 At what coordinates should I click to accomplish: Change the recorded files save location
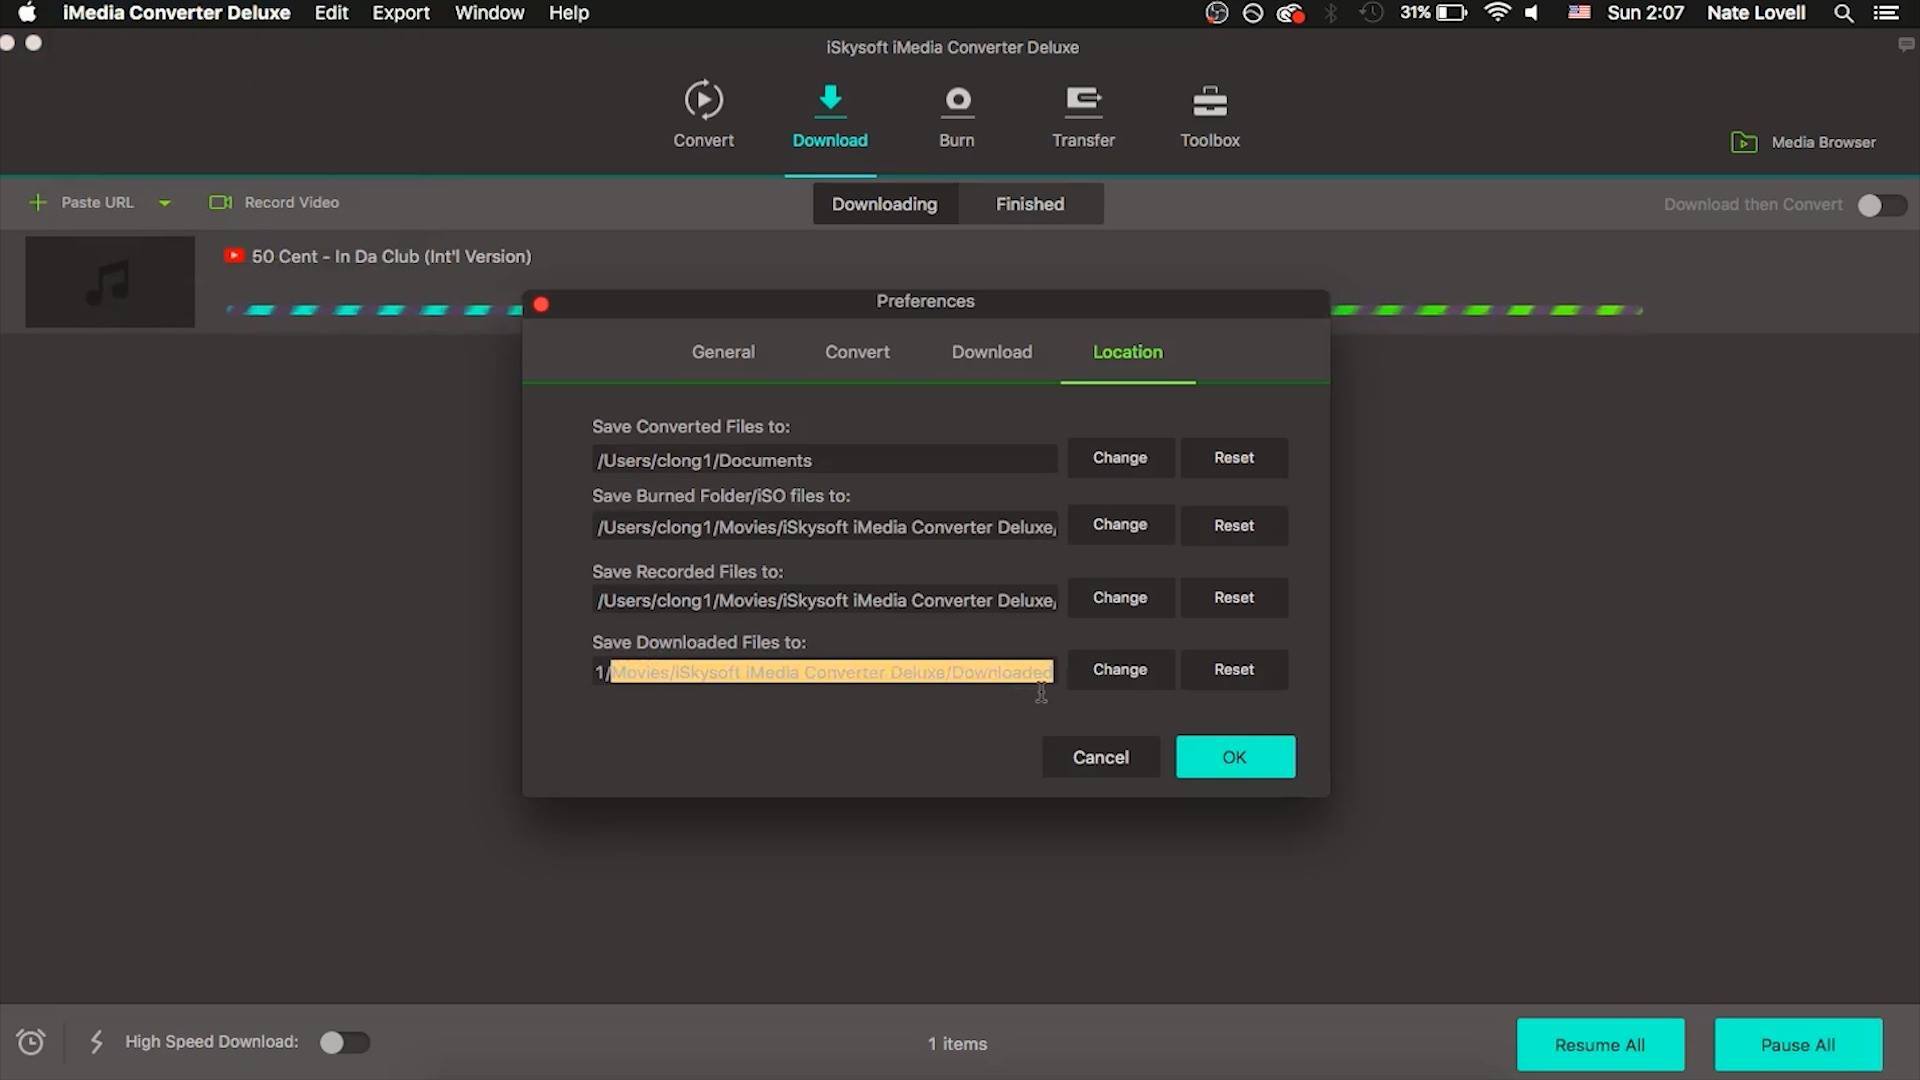pos(1120,598)
